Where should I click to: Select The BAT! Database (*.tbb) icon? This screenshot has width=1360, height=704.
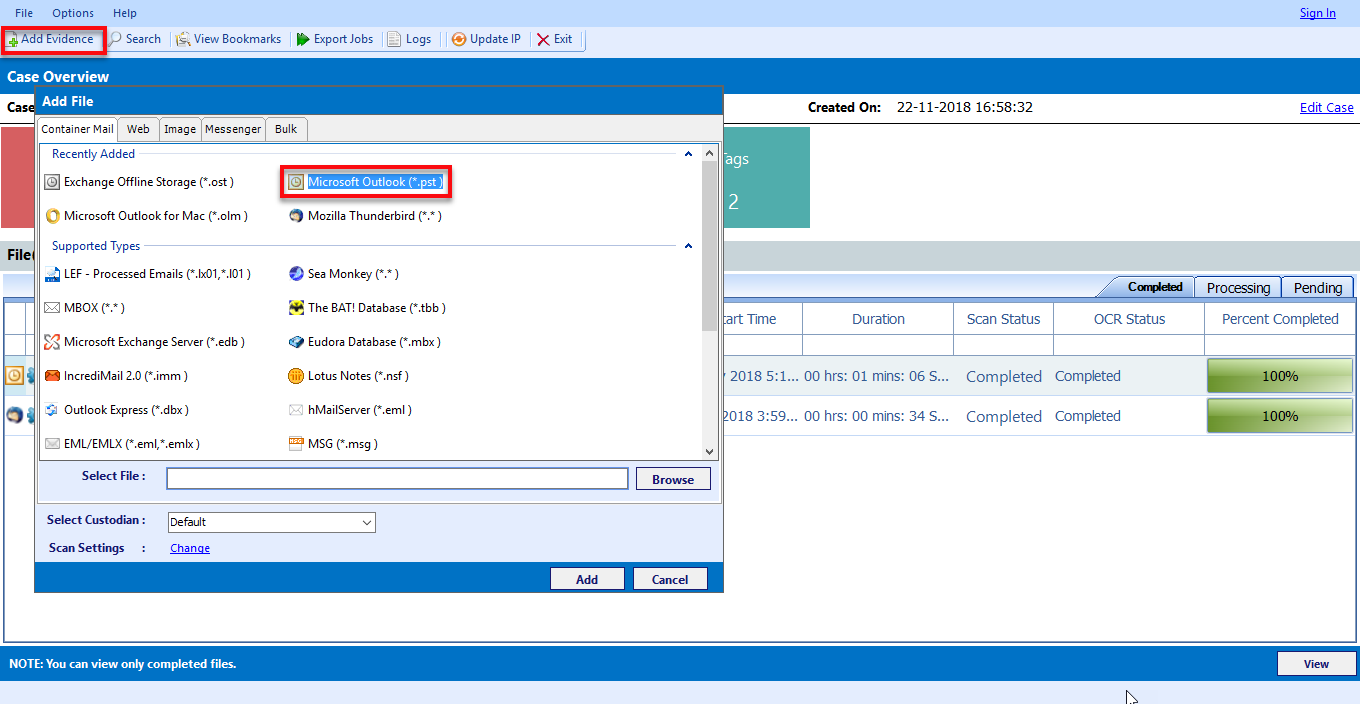(x=296, y=308)
